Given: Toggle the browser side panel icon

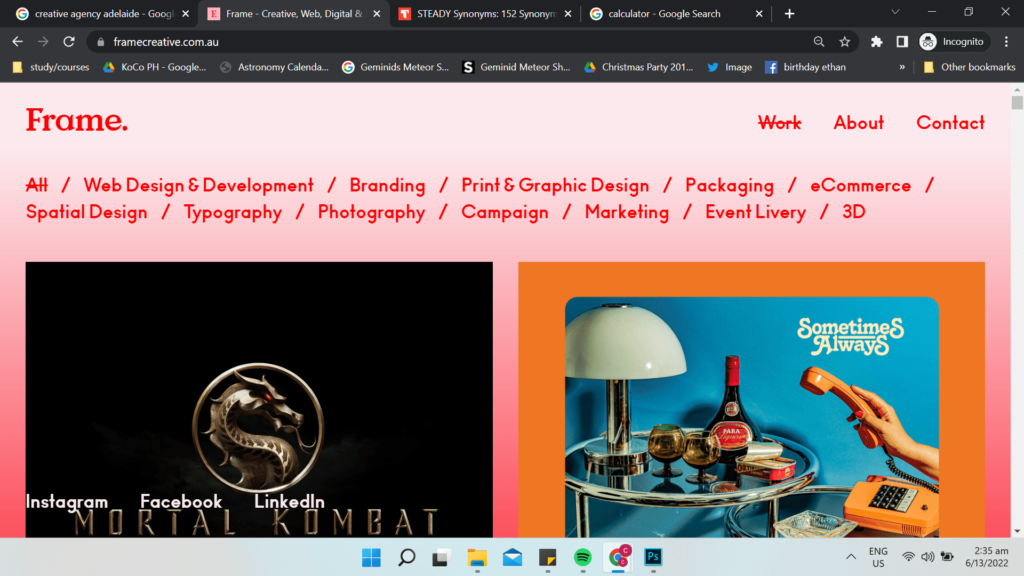Looking at the screenshot, I should [x=902, y=42].
